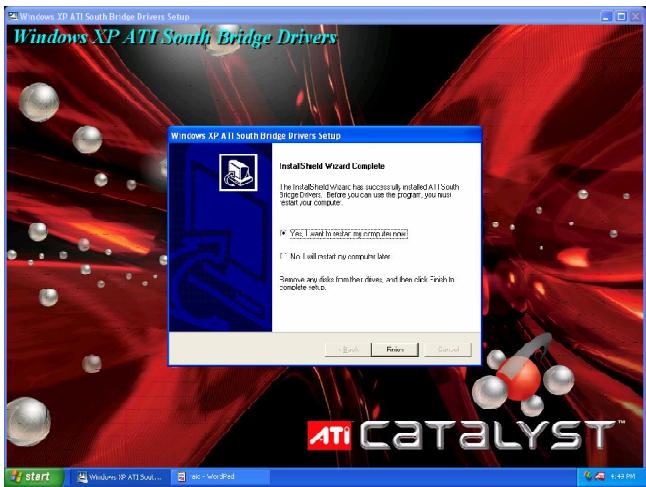Switch to the WordPad taskbar item
This screenshot has width=646, height=487.
tap(222, 477)
